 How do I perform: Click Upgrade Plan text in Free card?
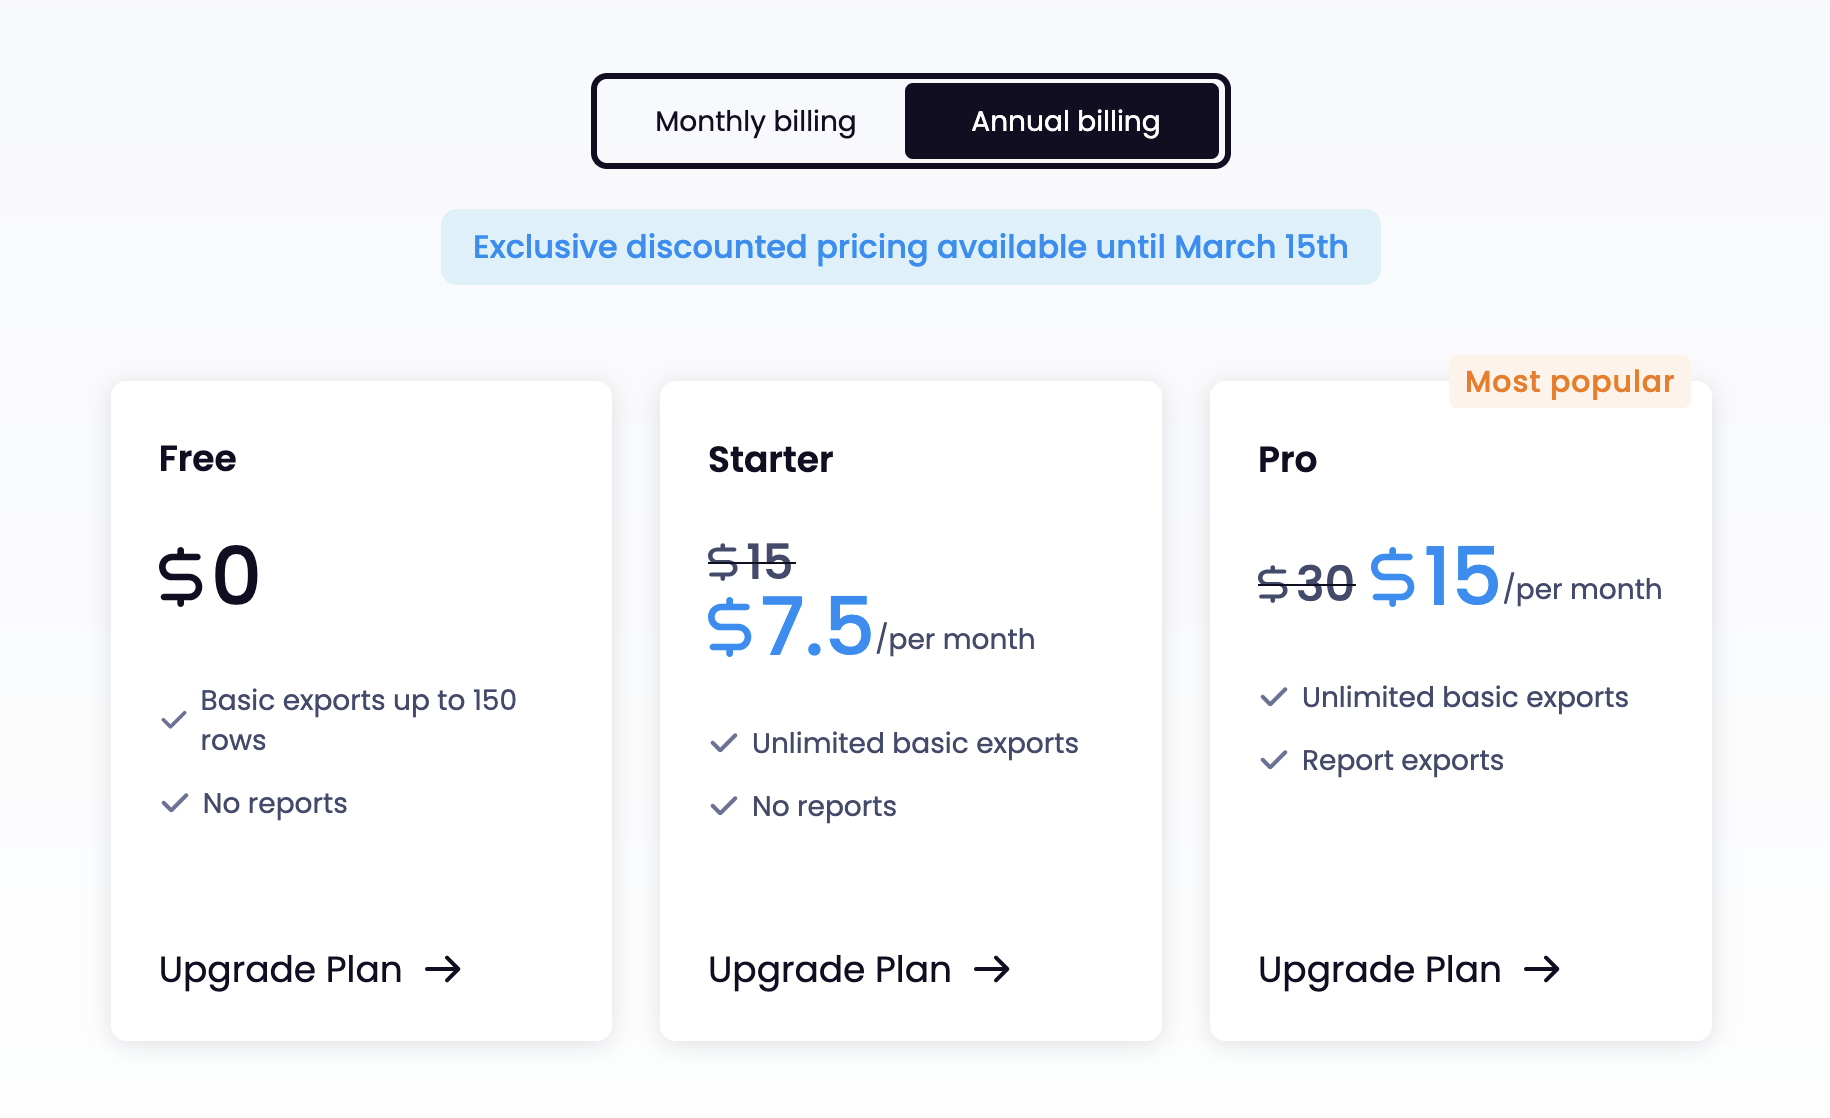[281, 970]
